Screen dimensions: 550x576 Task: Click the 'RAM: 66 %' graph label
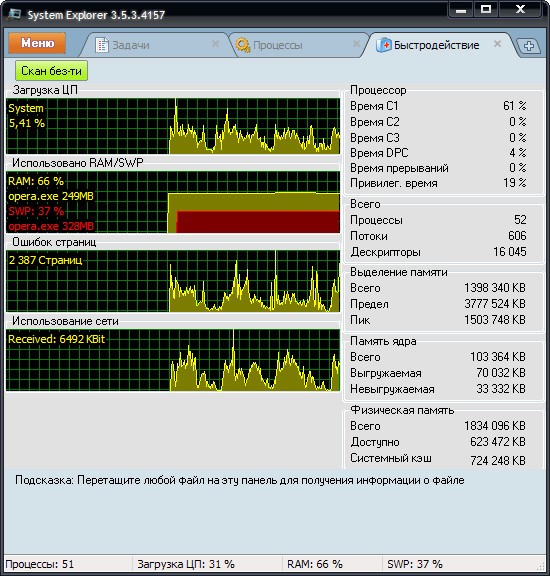click(x=36, y=181)
